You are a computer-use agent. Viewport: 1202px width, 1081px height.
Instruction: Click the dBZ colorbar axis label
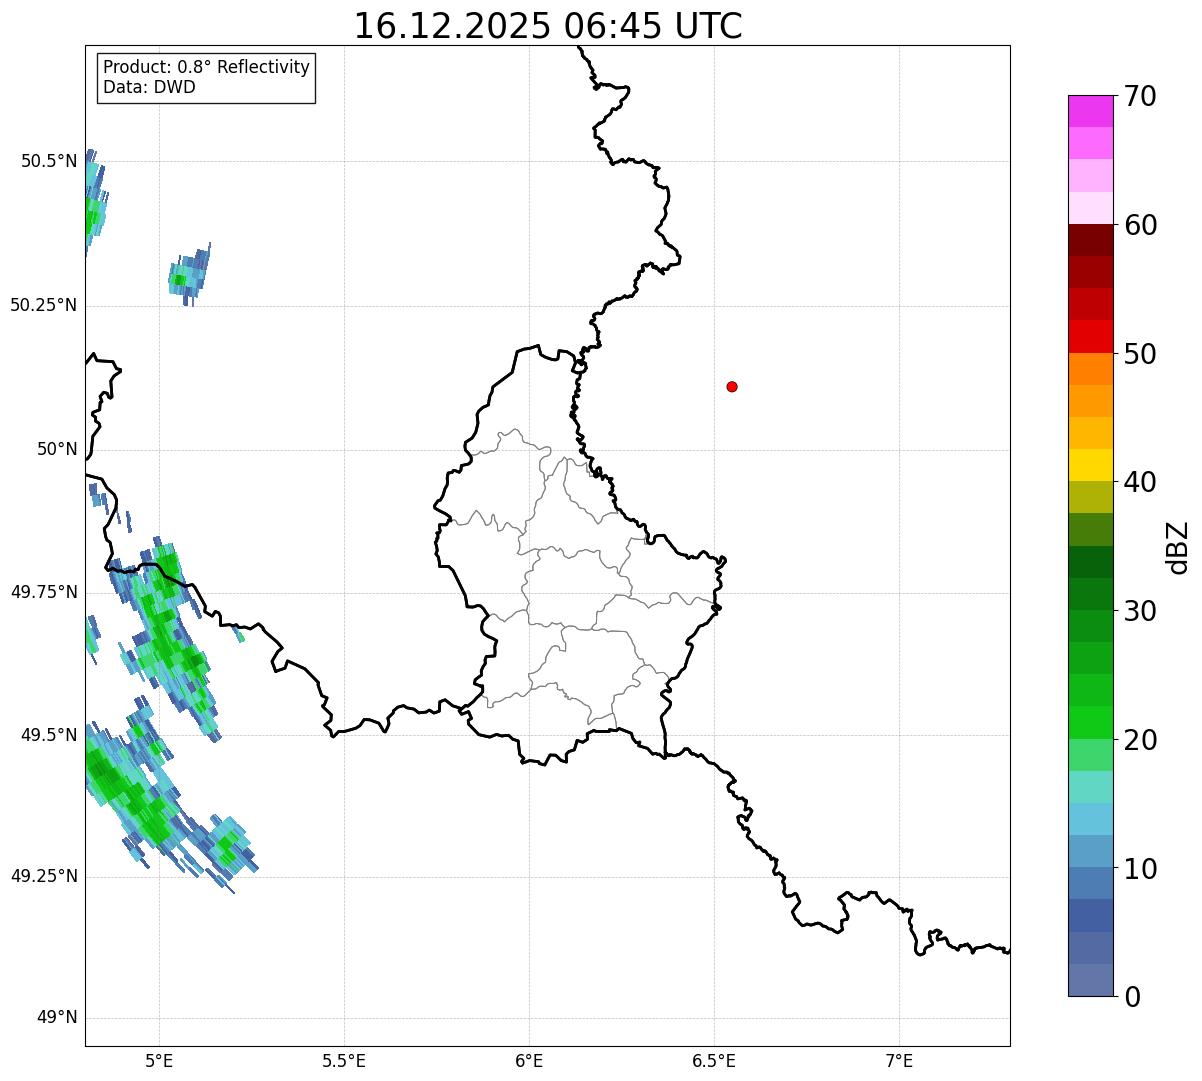pyautogui.click(x=1178, y=547)
